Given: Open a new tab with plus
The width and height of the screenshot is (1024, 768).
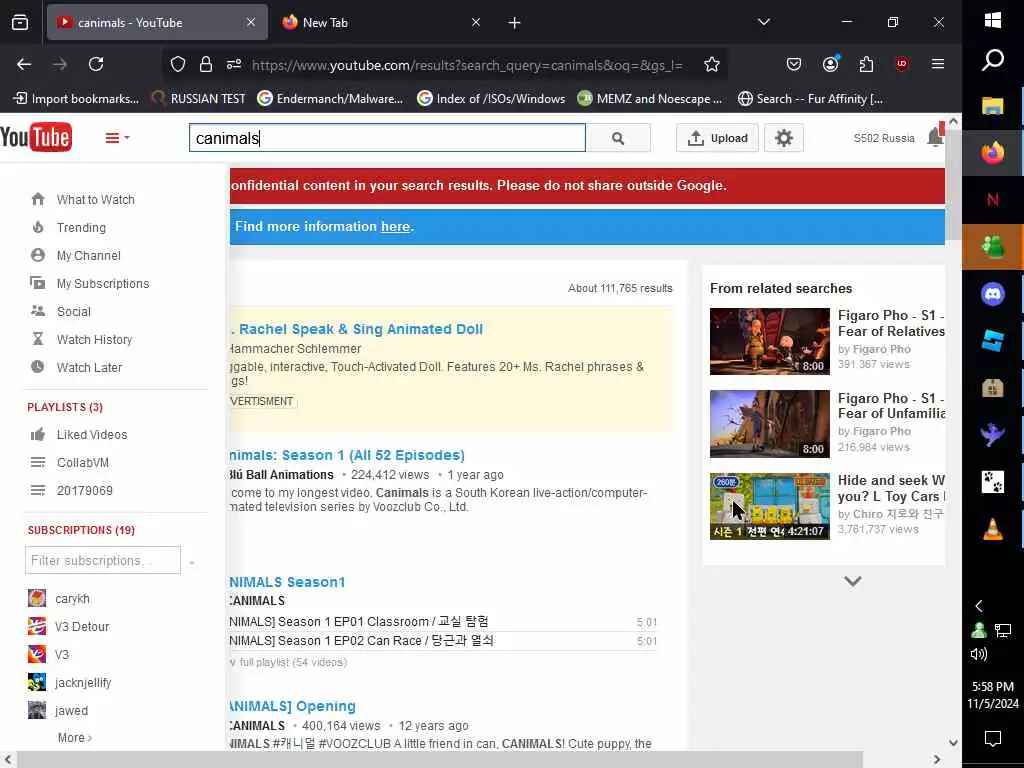Looking at the screenshot, I should tap(515, 23).
